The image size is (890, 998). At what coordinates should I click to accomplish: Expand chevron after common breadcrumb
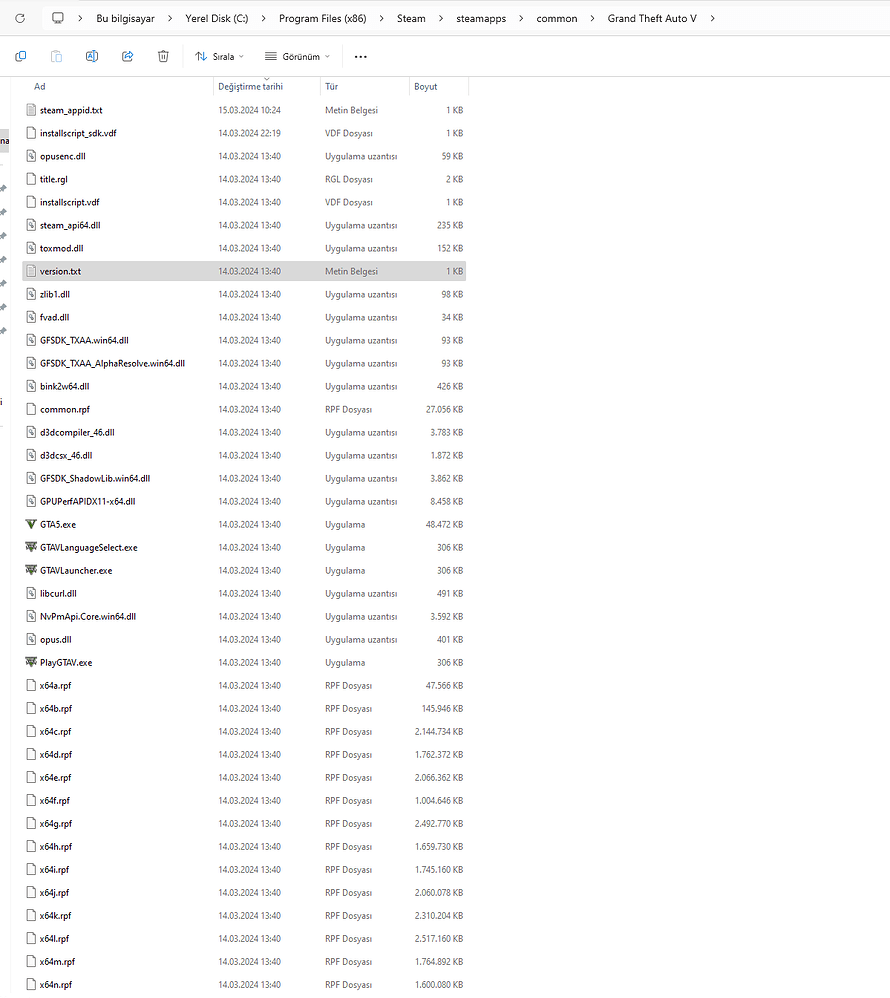(592, 18)
